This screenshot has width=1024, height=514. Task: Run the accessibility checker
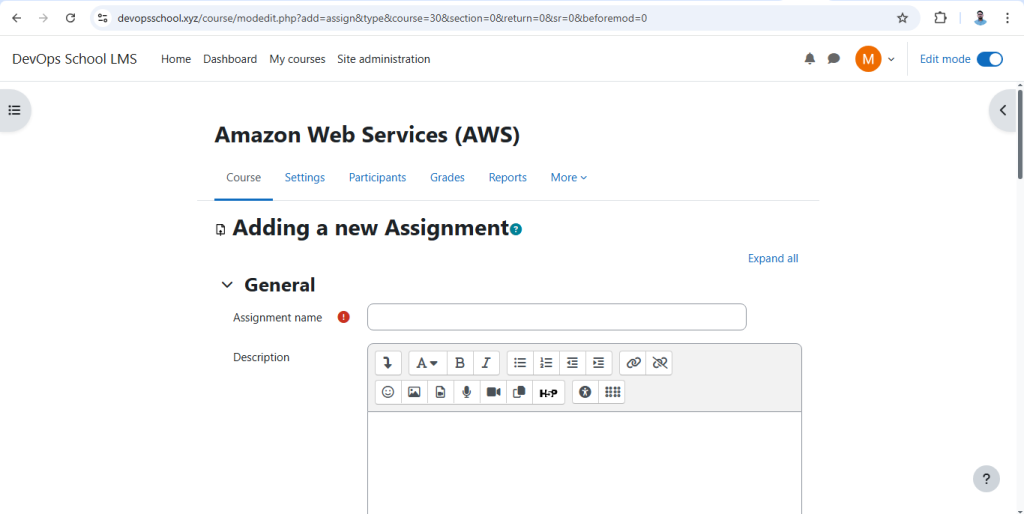[x=585, y=392]
